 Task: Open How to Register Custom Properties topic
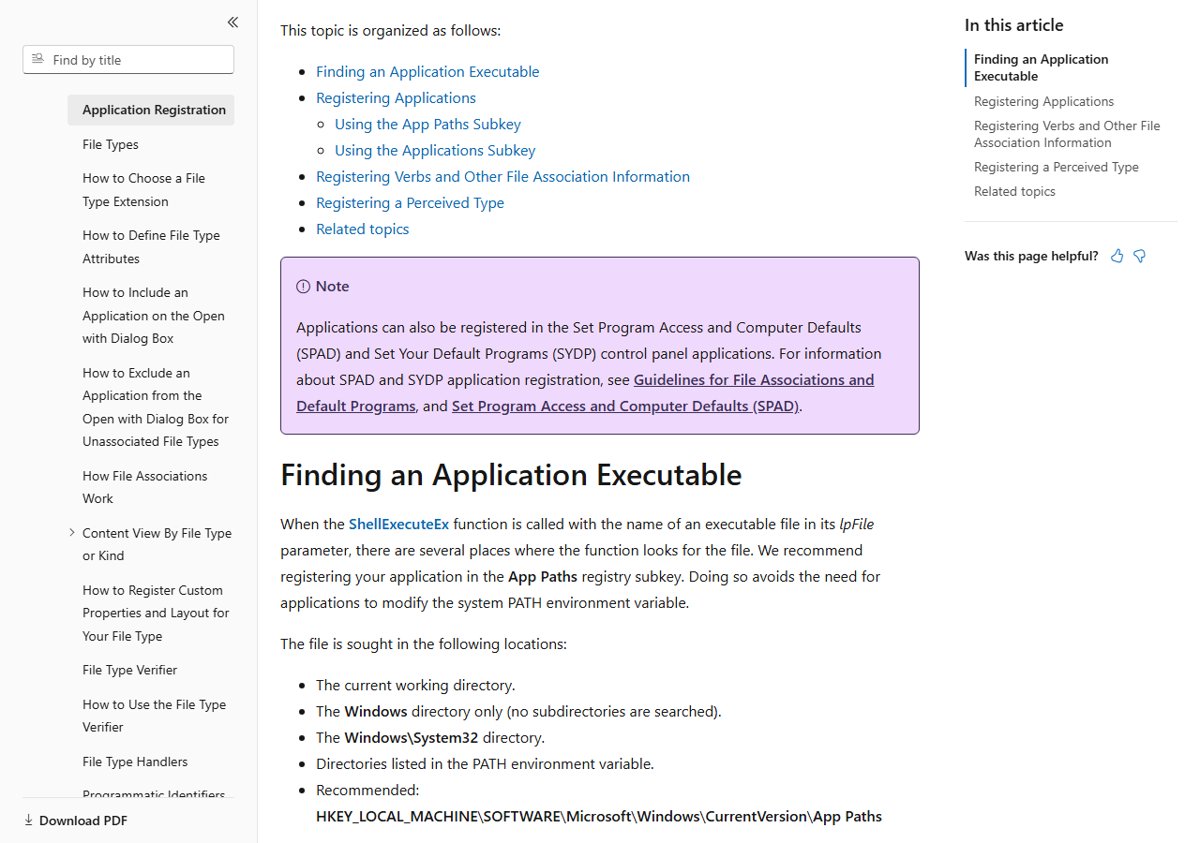[x=156, y=613]
